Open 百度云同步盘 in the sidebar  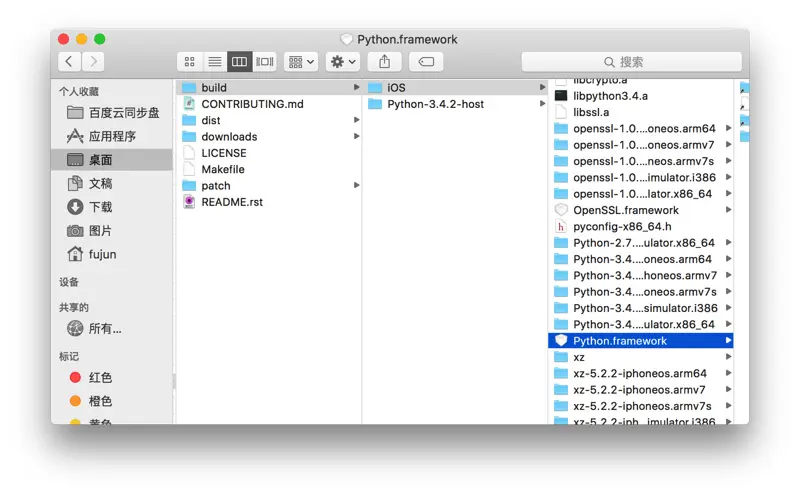pyautogui.click(x=113, y=113)
